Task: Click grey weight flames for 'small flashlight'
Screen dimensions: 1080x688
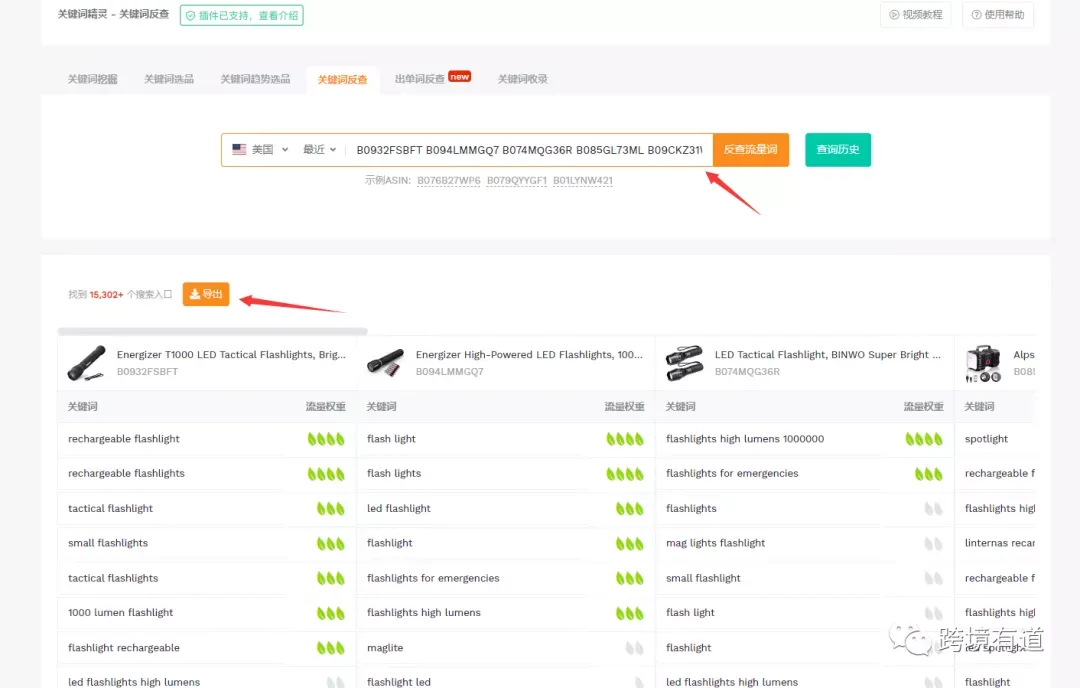Action: (933, 578)
